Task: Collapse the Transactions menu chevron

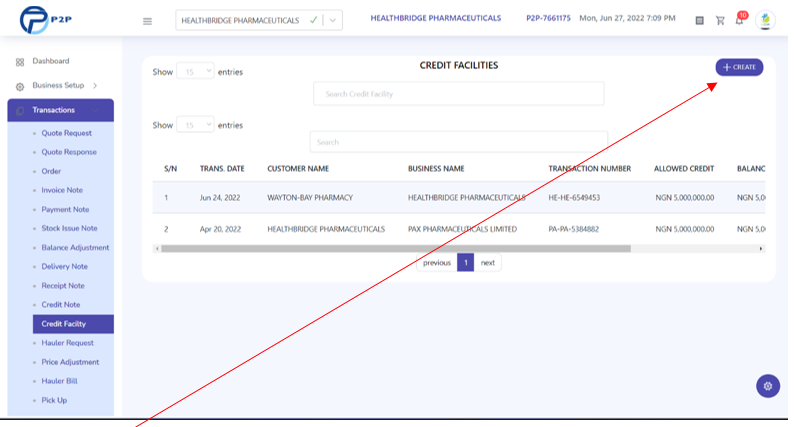Action: coord(95,110)
